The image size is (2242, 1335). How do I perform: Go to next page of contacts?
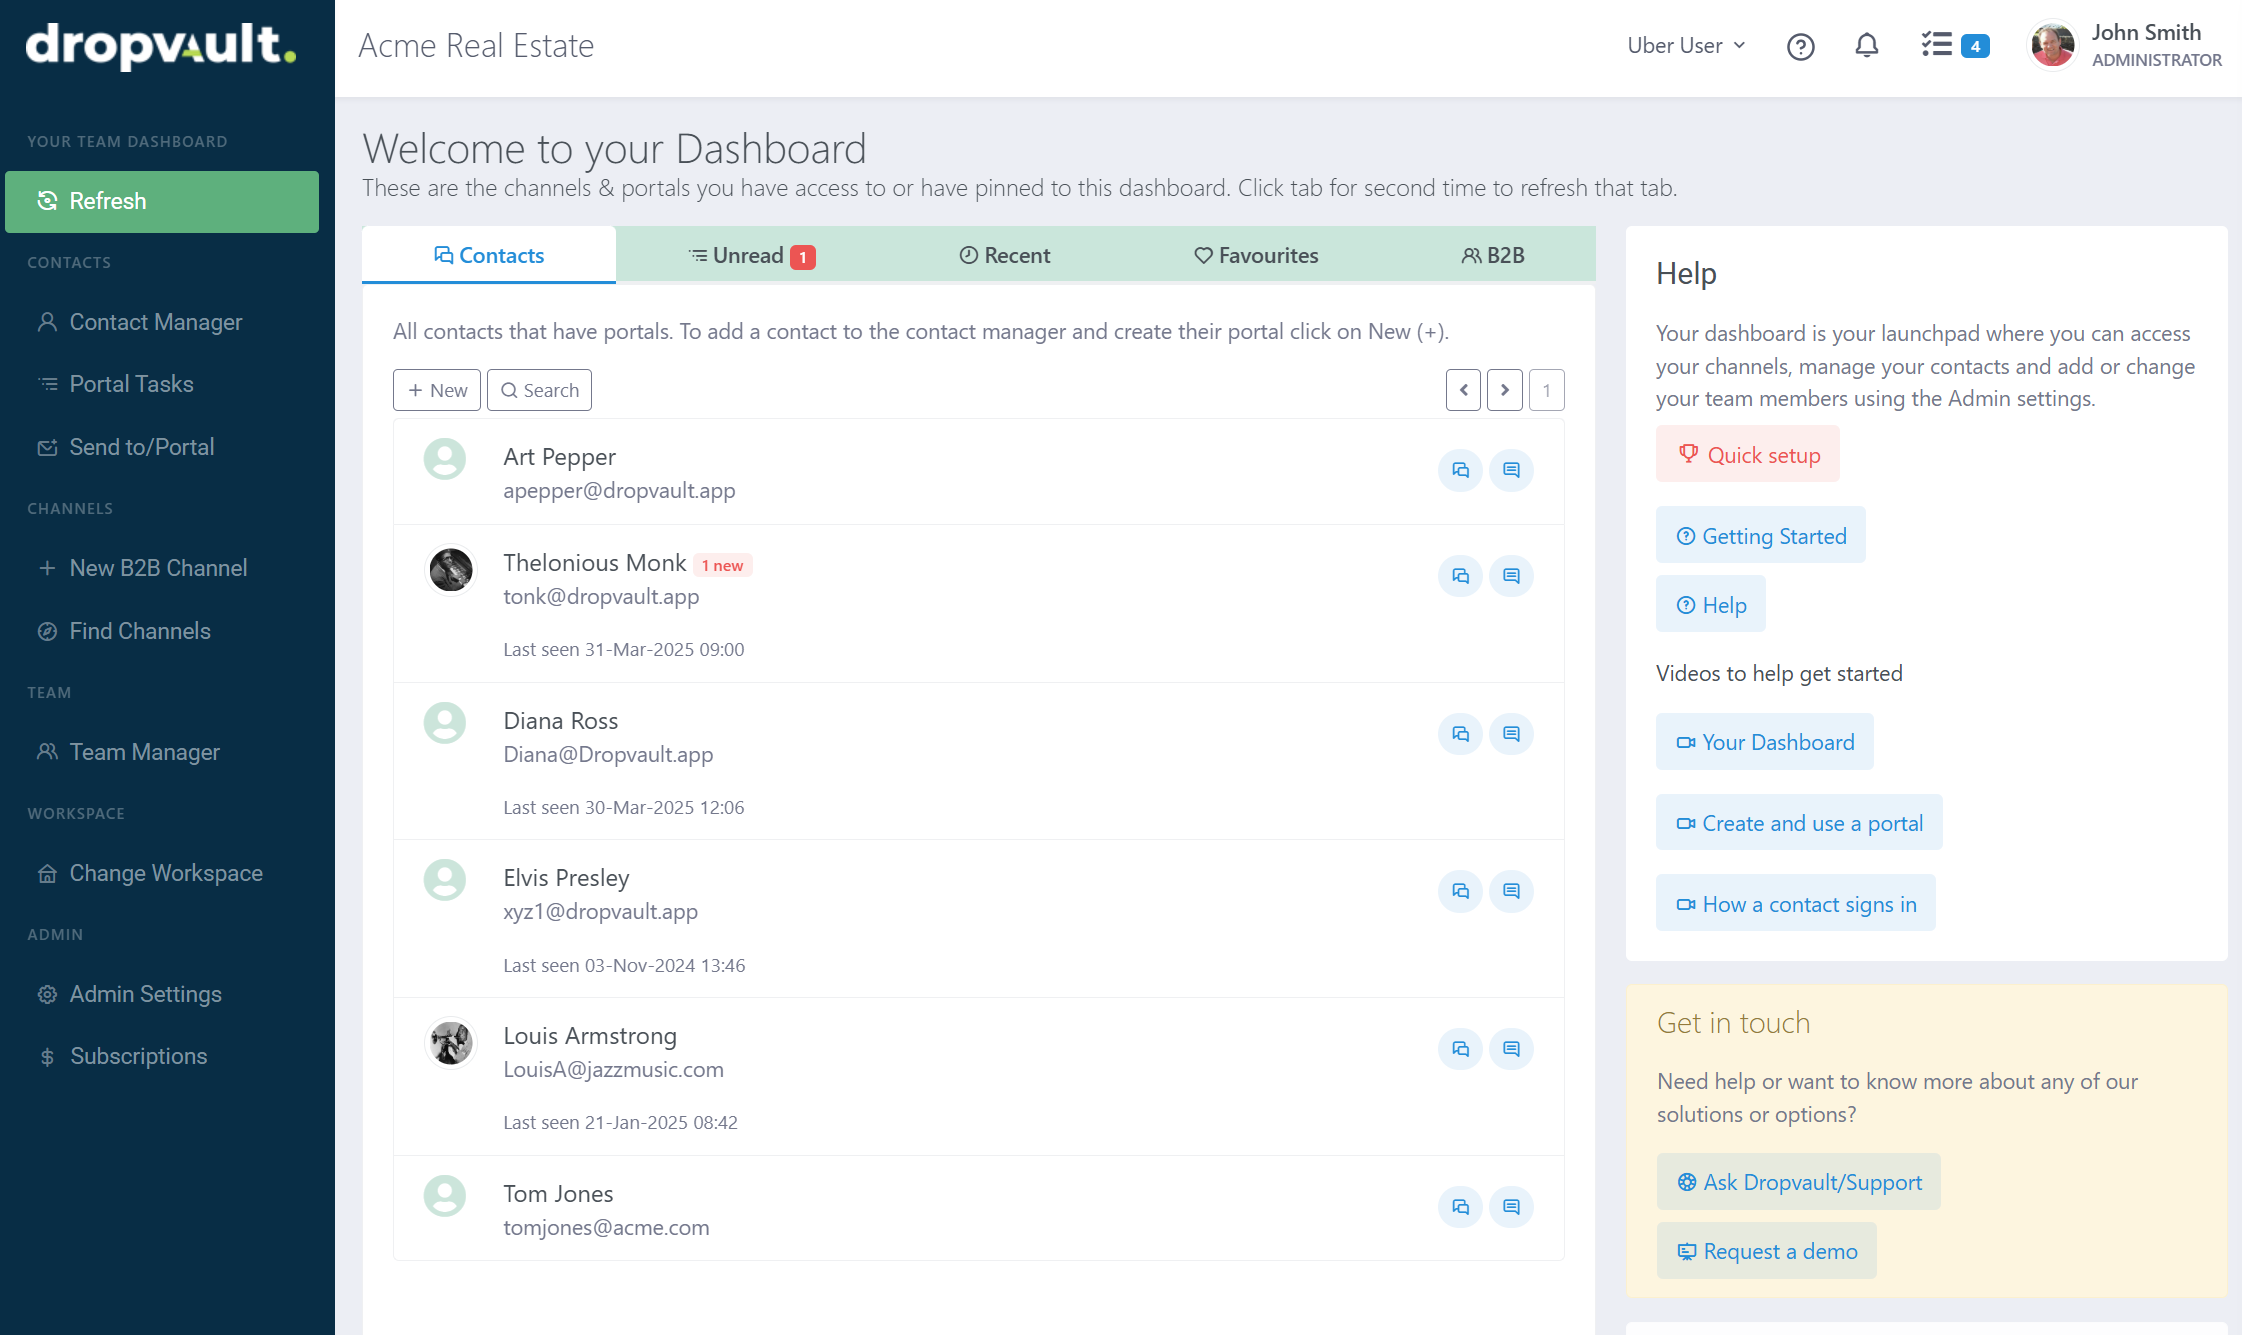[x=1504, y=390]
